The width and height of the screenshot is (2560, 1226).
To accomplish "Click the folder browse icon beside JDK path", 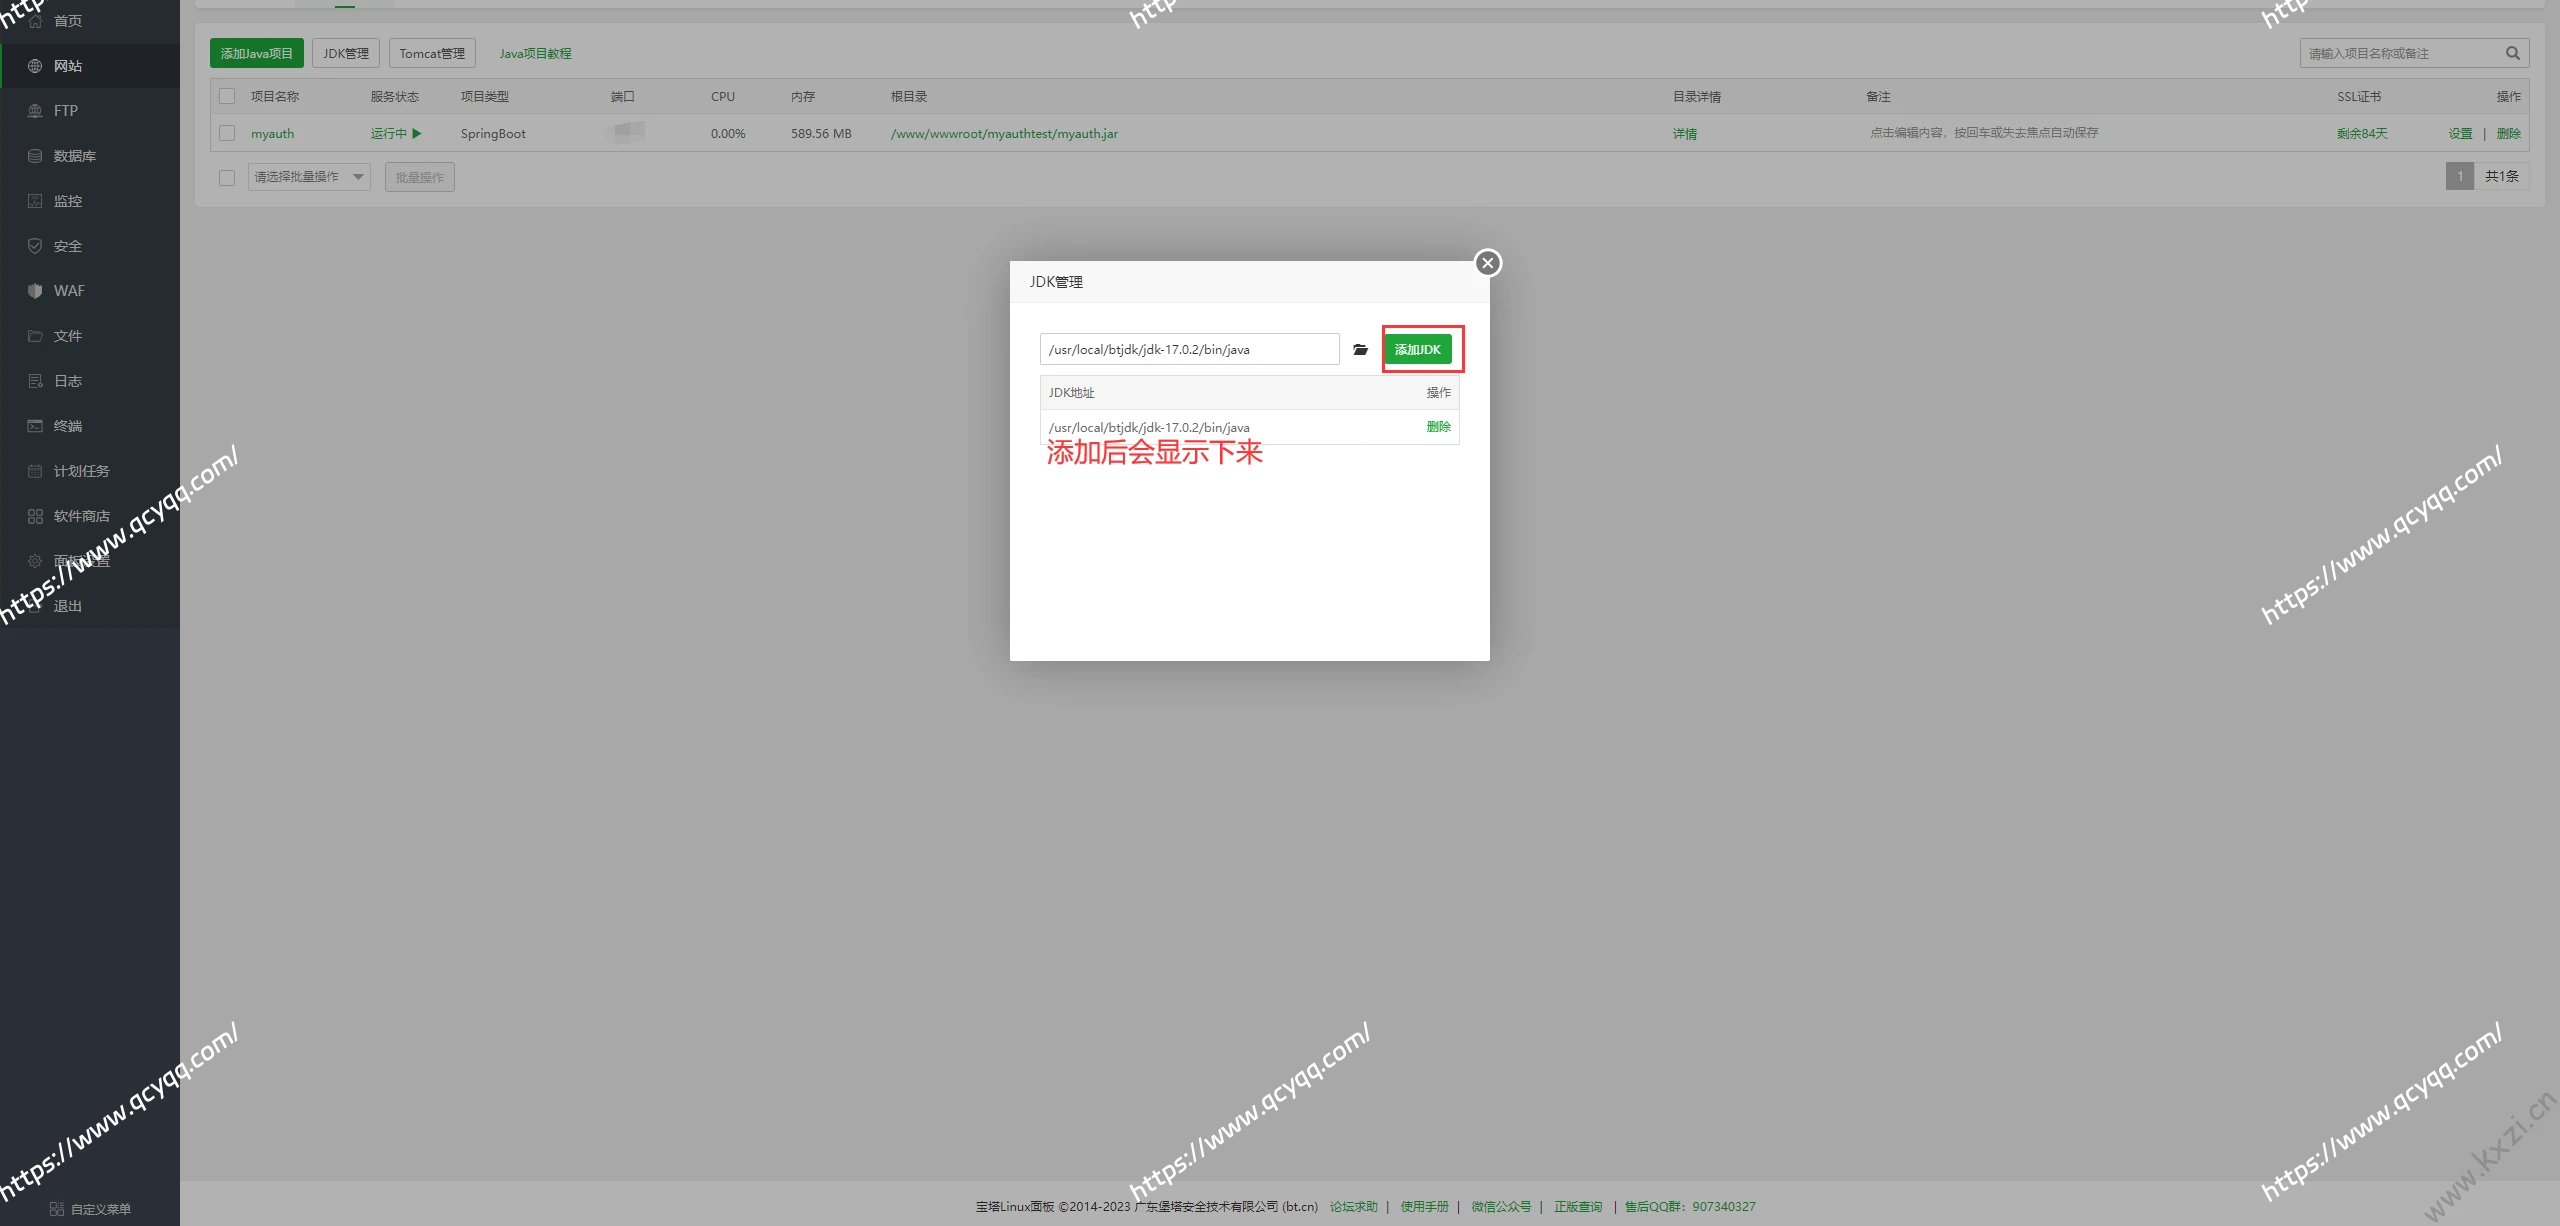I will tap(1360, 350).
